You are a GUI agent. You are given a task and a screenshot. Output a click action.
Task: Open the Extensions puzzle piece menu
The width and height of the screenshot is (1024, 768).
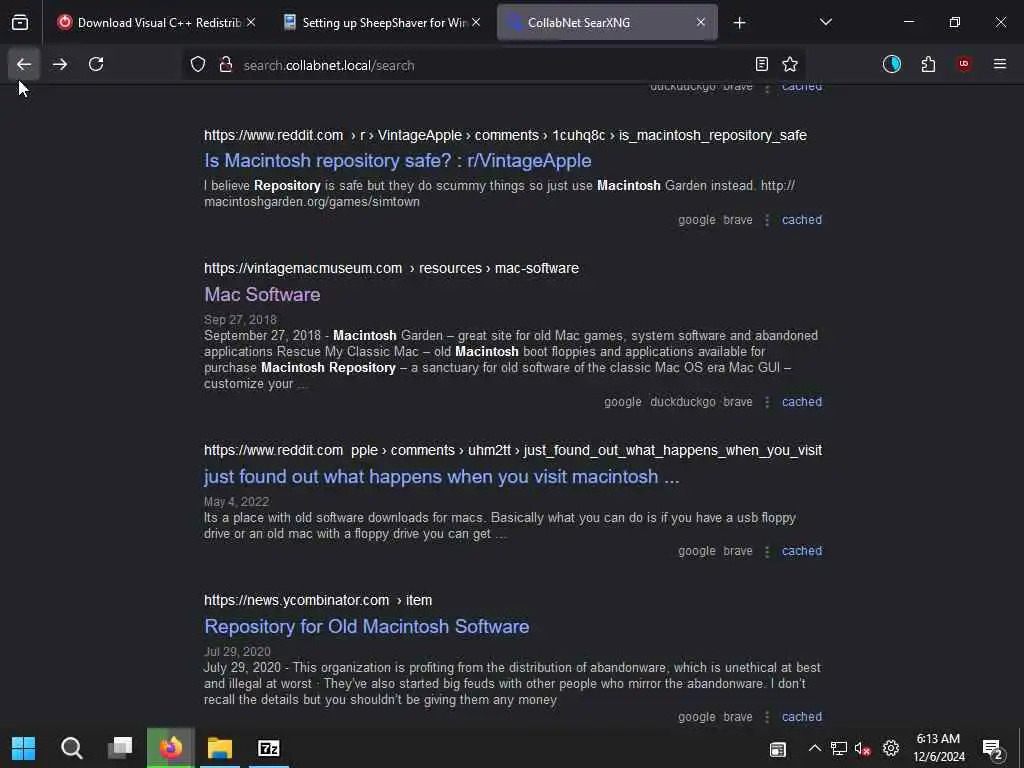click(928, 64)
